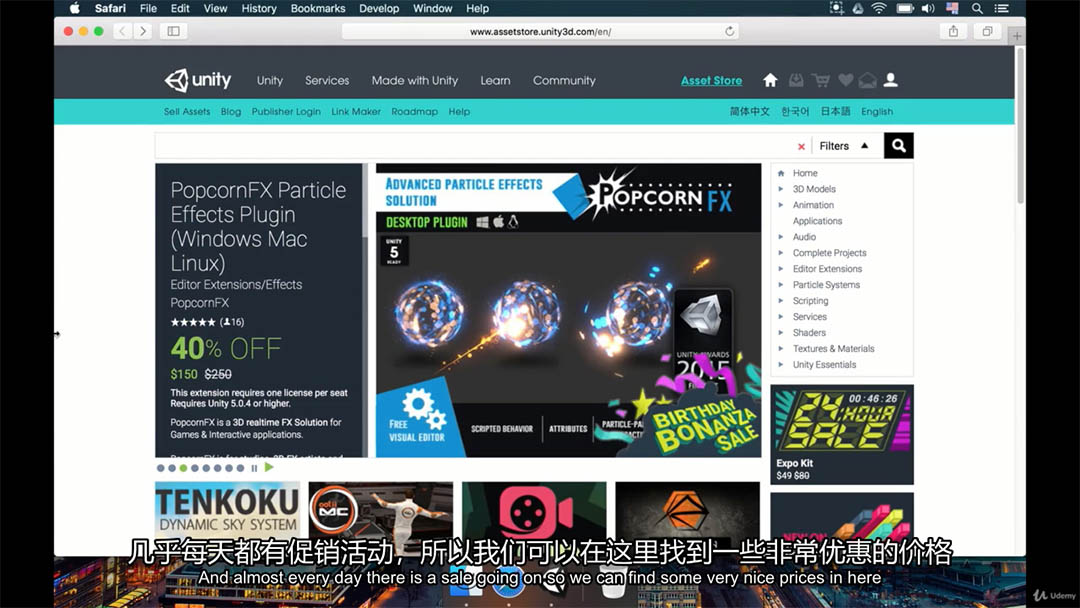Open Safari's Share button
1080x608 pixels.
(x=953, y=31)
